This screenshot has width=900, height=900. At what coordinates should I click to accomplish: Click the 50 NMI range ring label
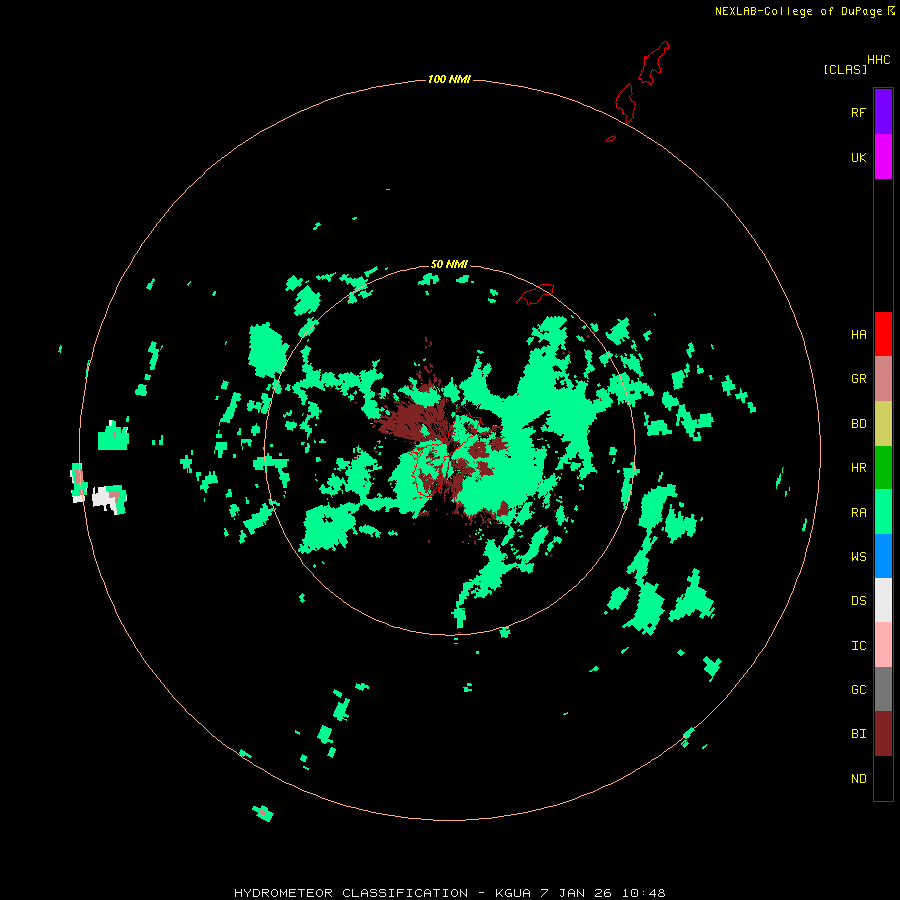click(x=449, y=264)
